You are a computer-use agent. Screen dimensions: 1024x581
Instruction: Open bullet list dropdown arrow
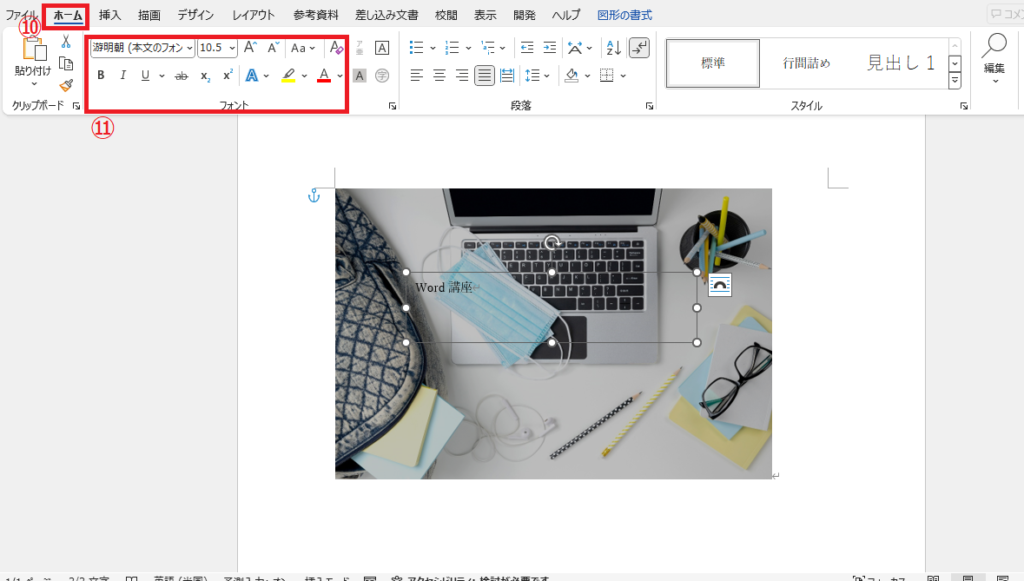(432, 48)
